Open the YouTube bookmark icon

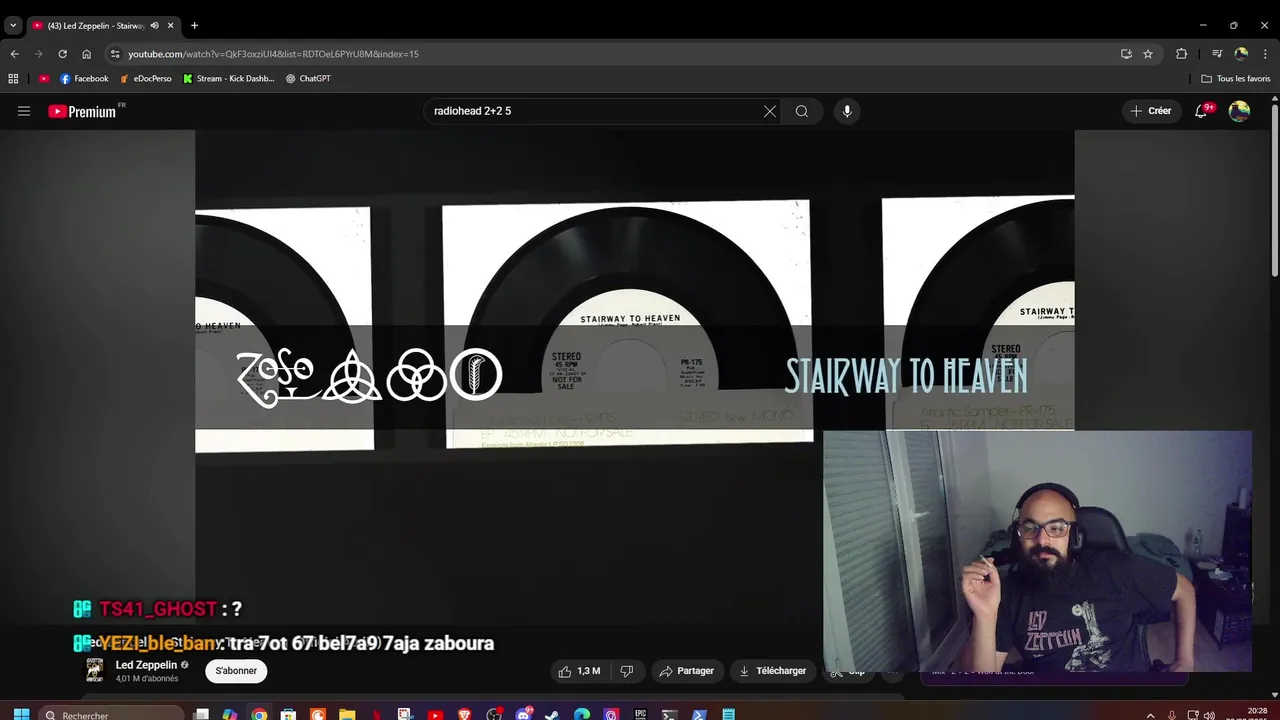(44, 78)
